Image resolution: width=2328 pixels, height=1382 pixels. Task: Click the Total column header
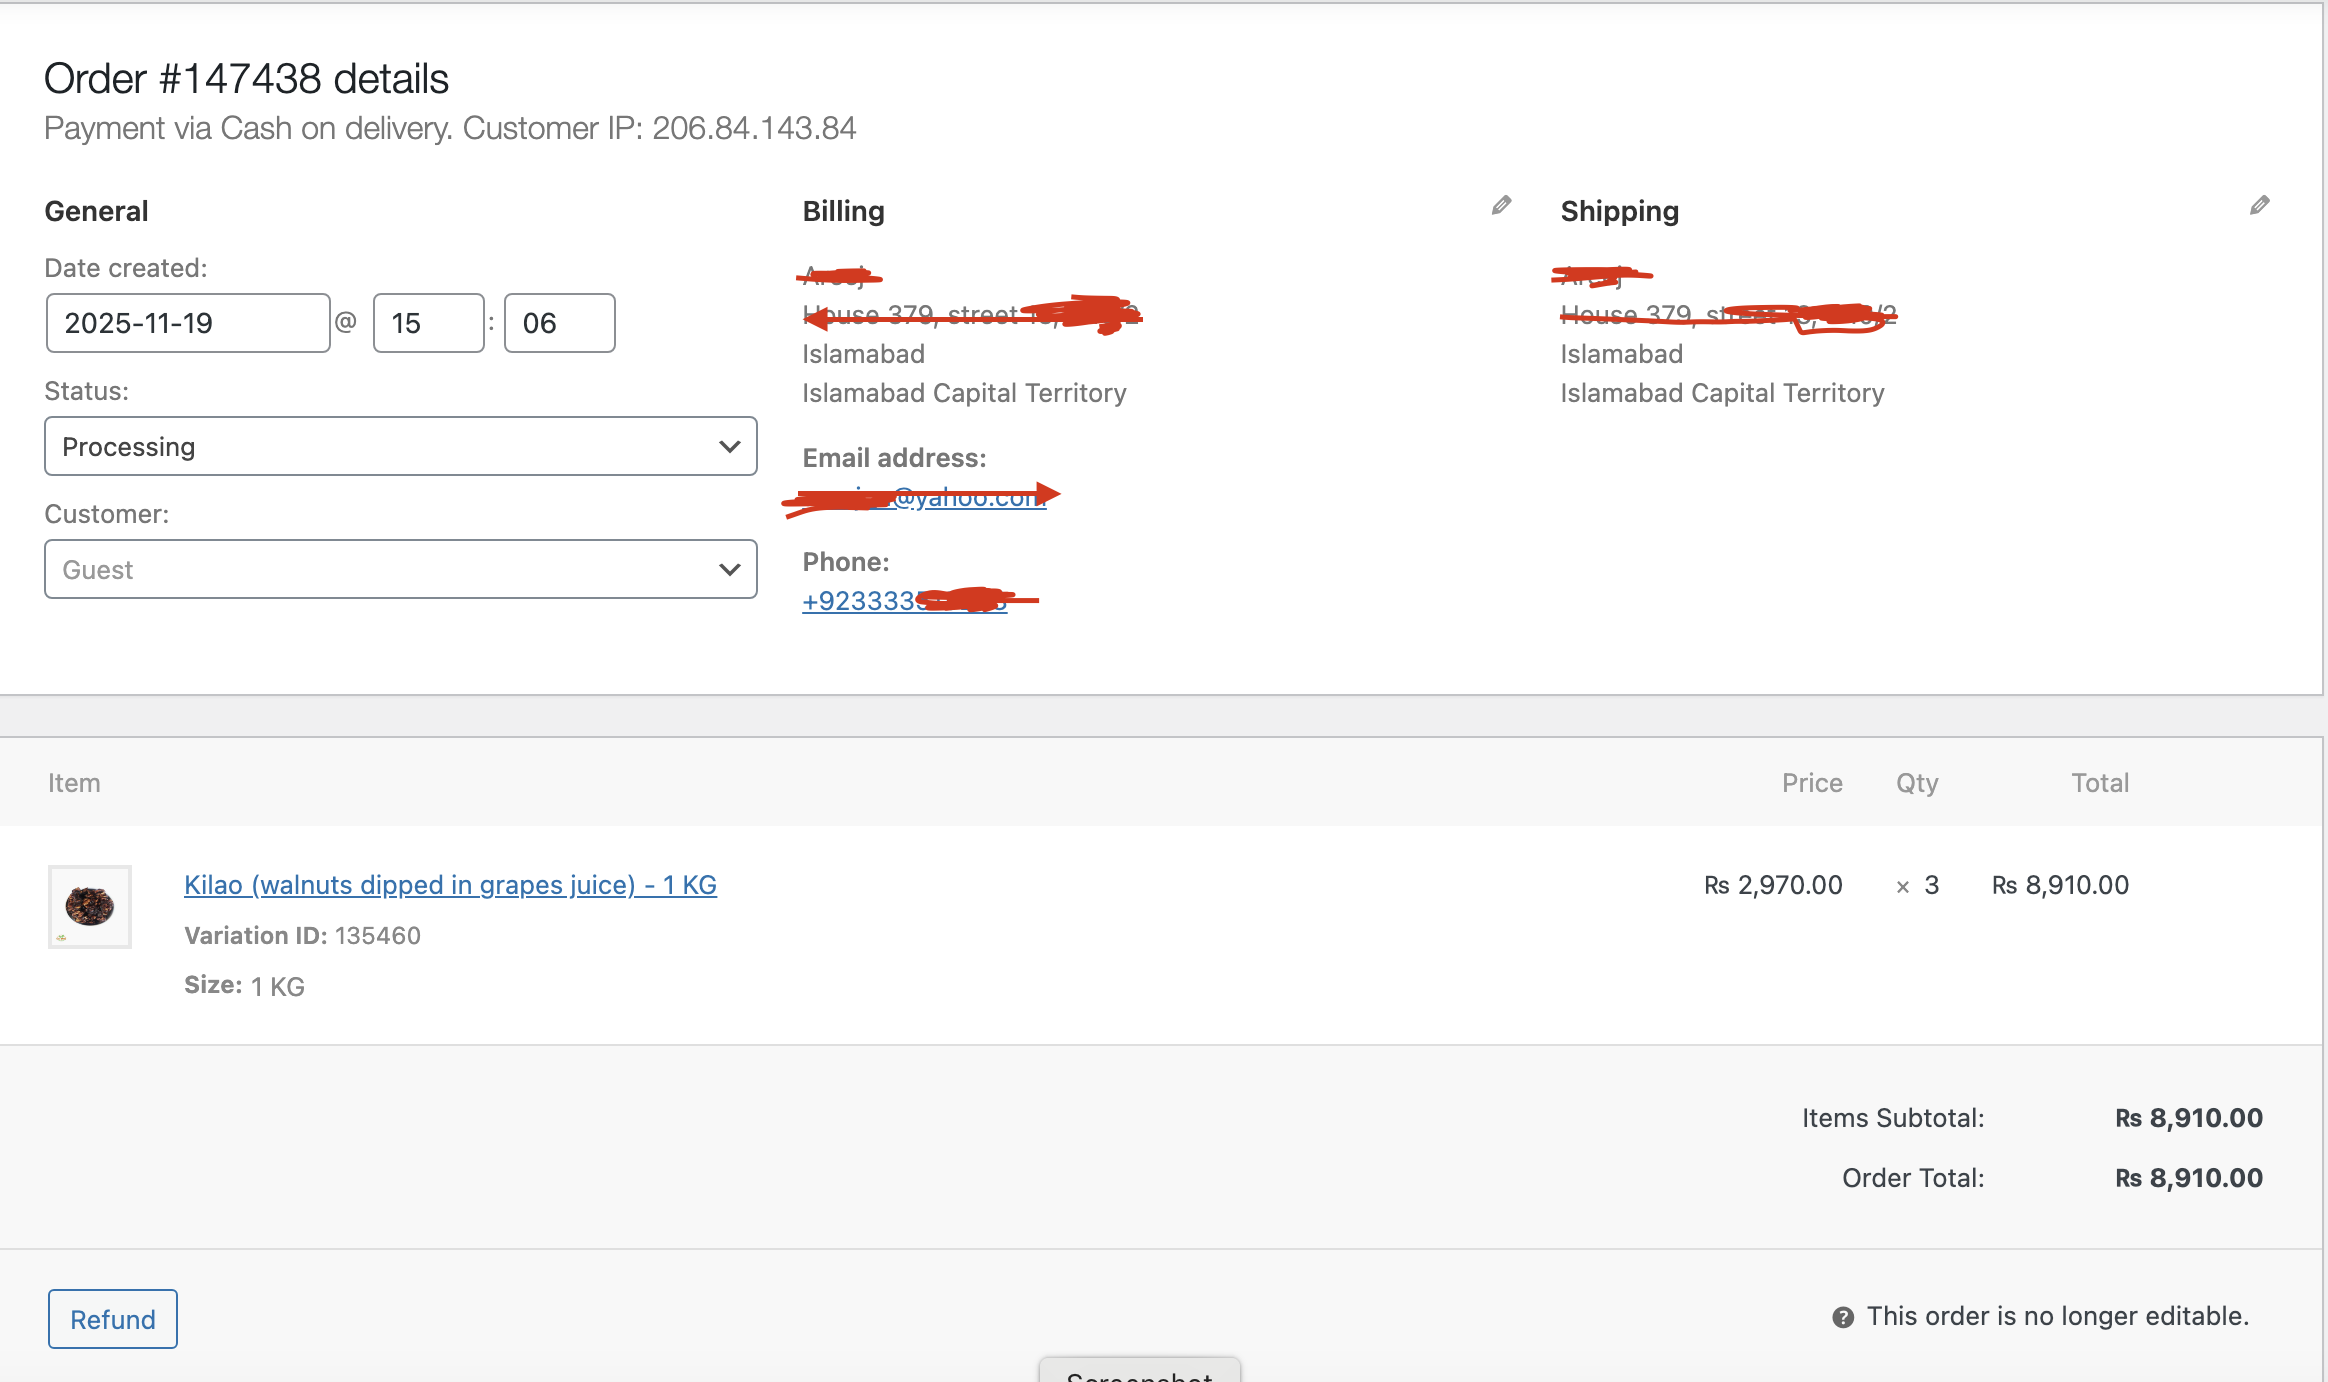tap(2099, 783)
